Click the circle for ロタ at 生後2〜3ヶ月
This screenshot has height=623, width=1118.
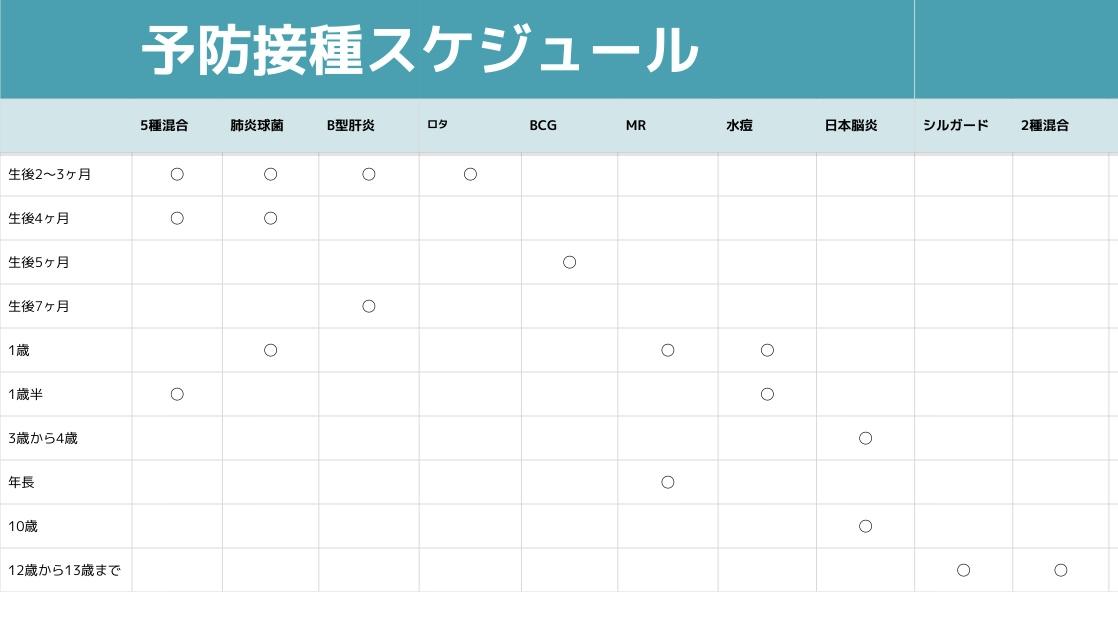470,175
